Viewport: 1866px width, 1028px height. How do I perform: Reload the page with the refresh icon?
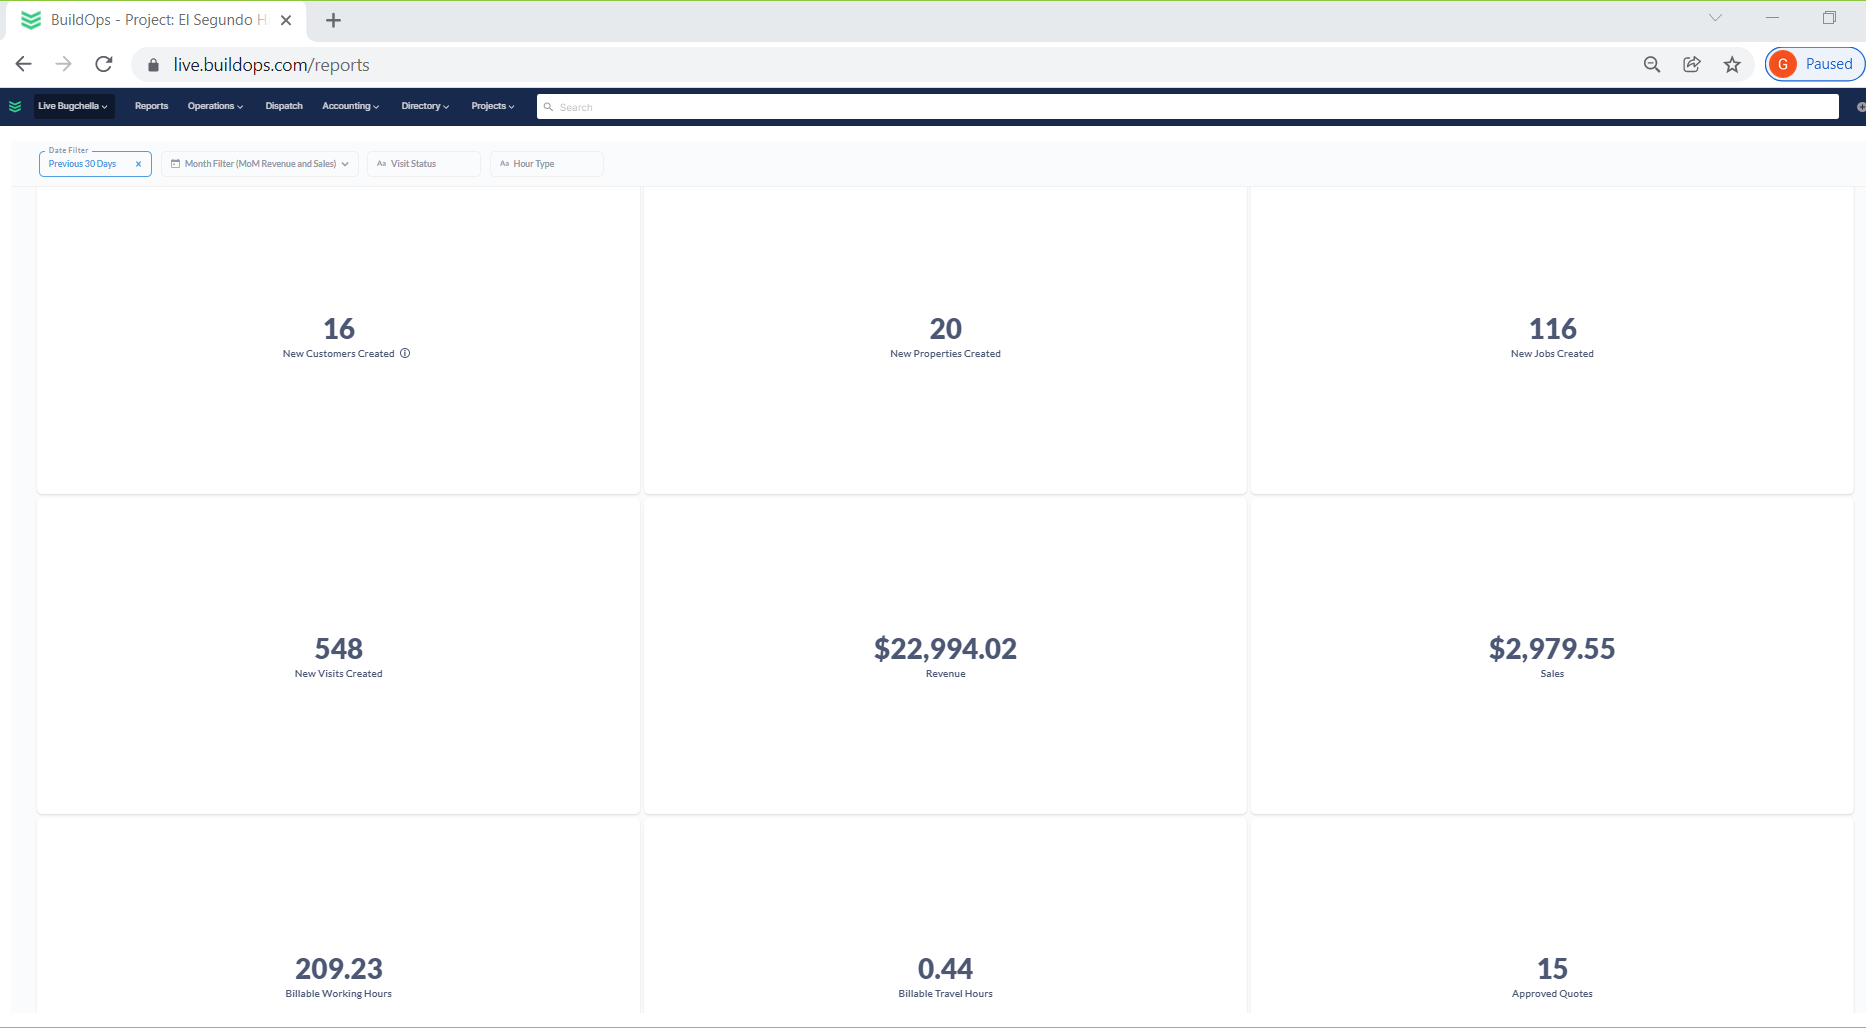tap(104, 65)
